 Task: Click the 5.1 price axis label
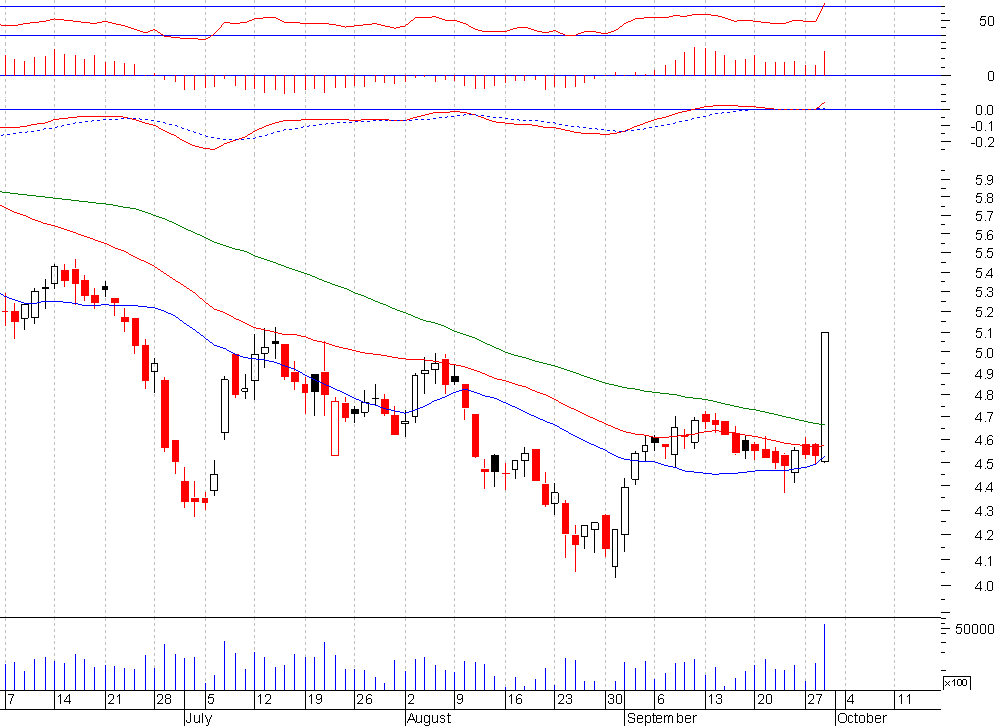point(984,333)
